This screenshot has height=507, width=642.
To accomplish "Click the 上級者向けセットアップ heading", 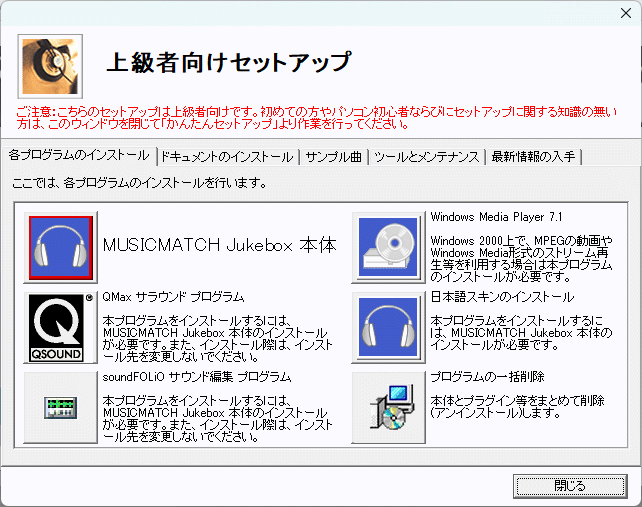I will (x=229, y=63).
